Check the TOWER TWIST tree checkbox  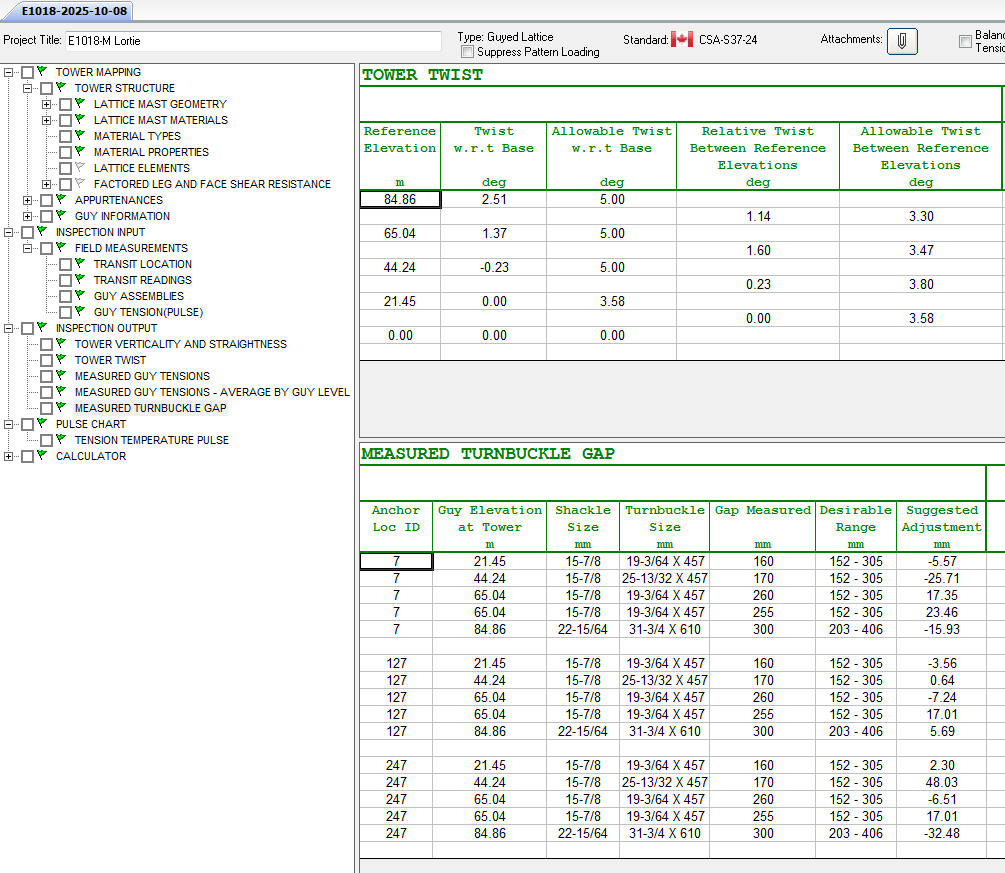(47, 361)
